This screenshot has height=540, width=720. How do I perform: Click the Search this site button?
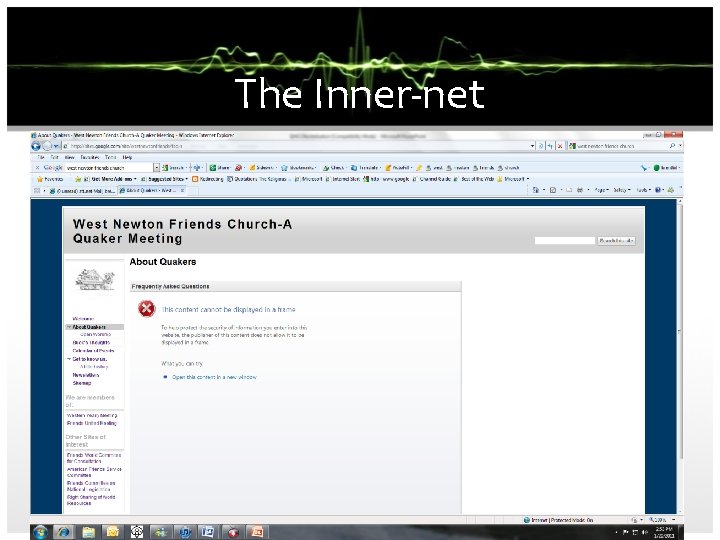[617, 240]
